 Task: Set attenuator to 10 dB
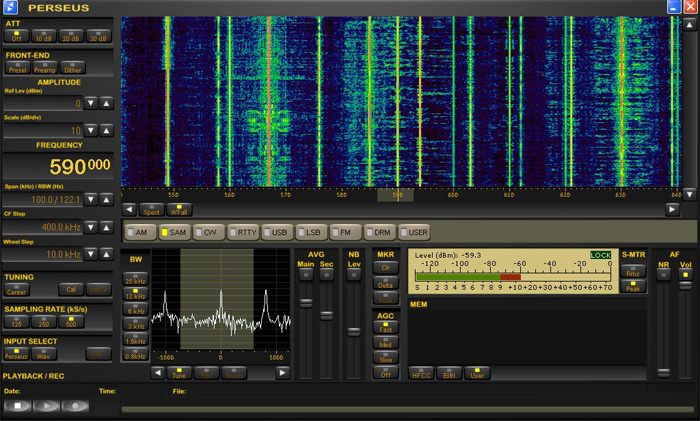click(x=44, y=36)
